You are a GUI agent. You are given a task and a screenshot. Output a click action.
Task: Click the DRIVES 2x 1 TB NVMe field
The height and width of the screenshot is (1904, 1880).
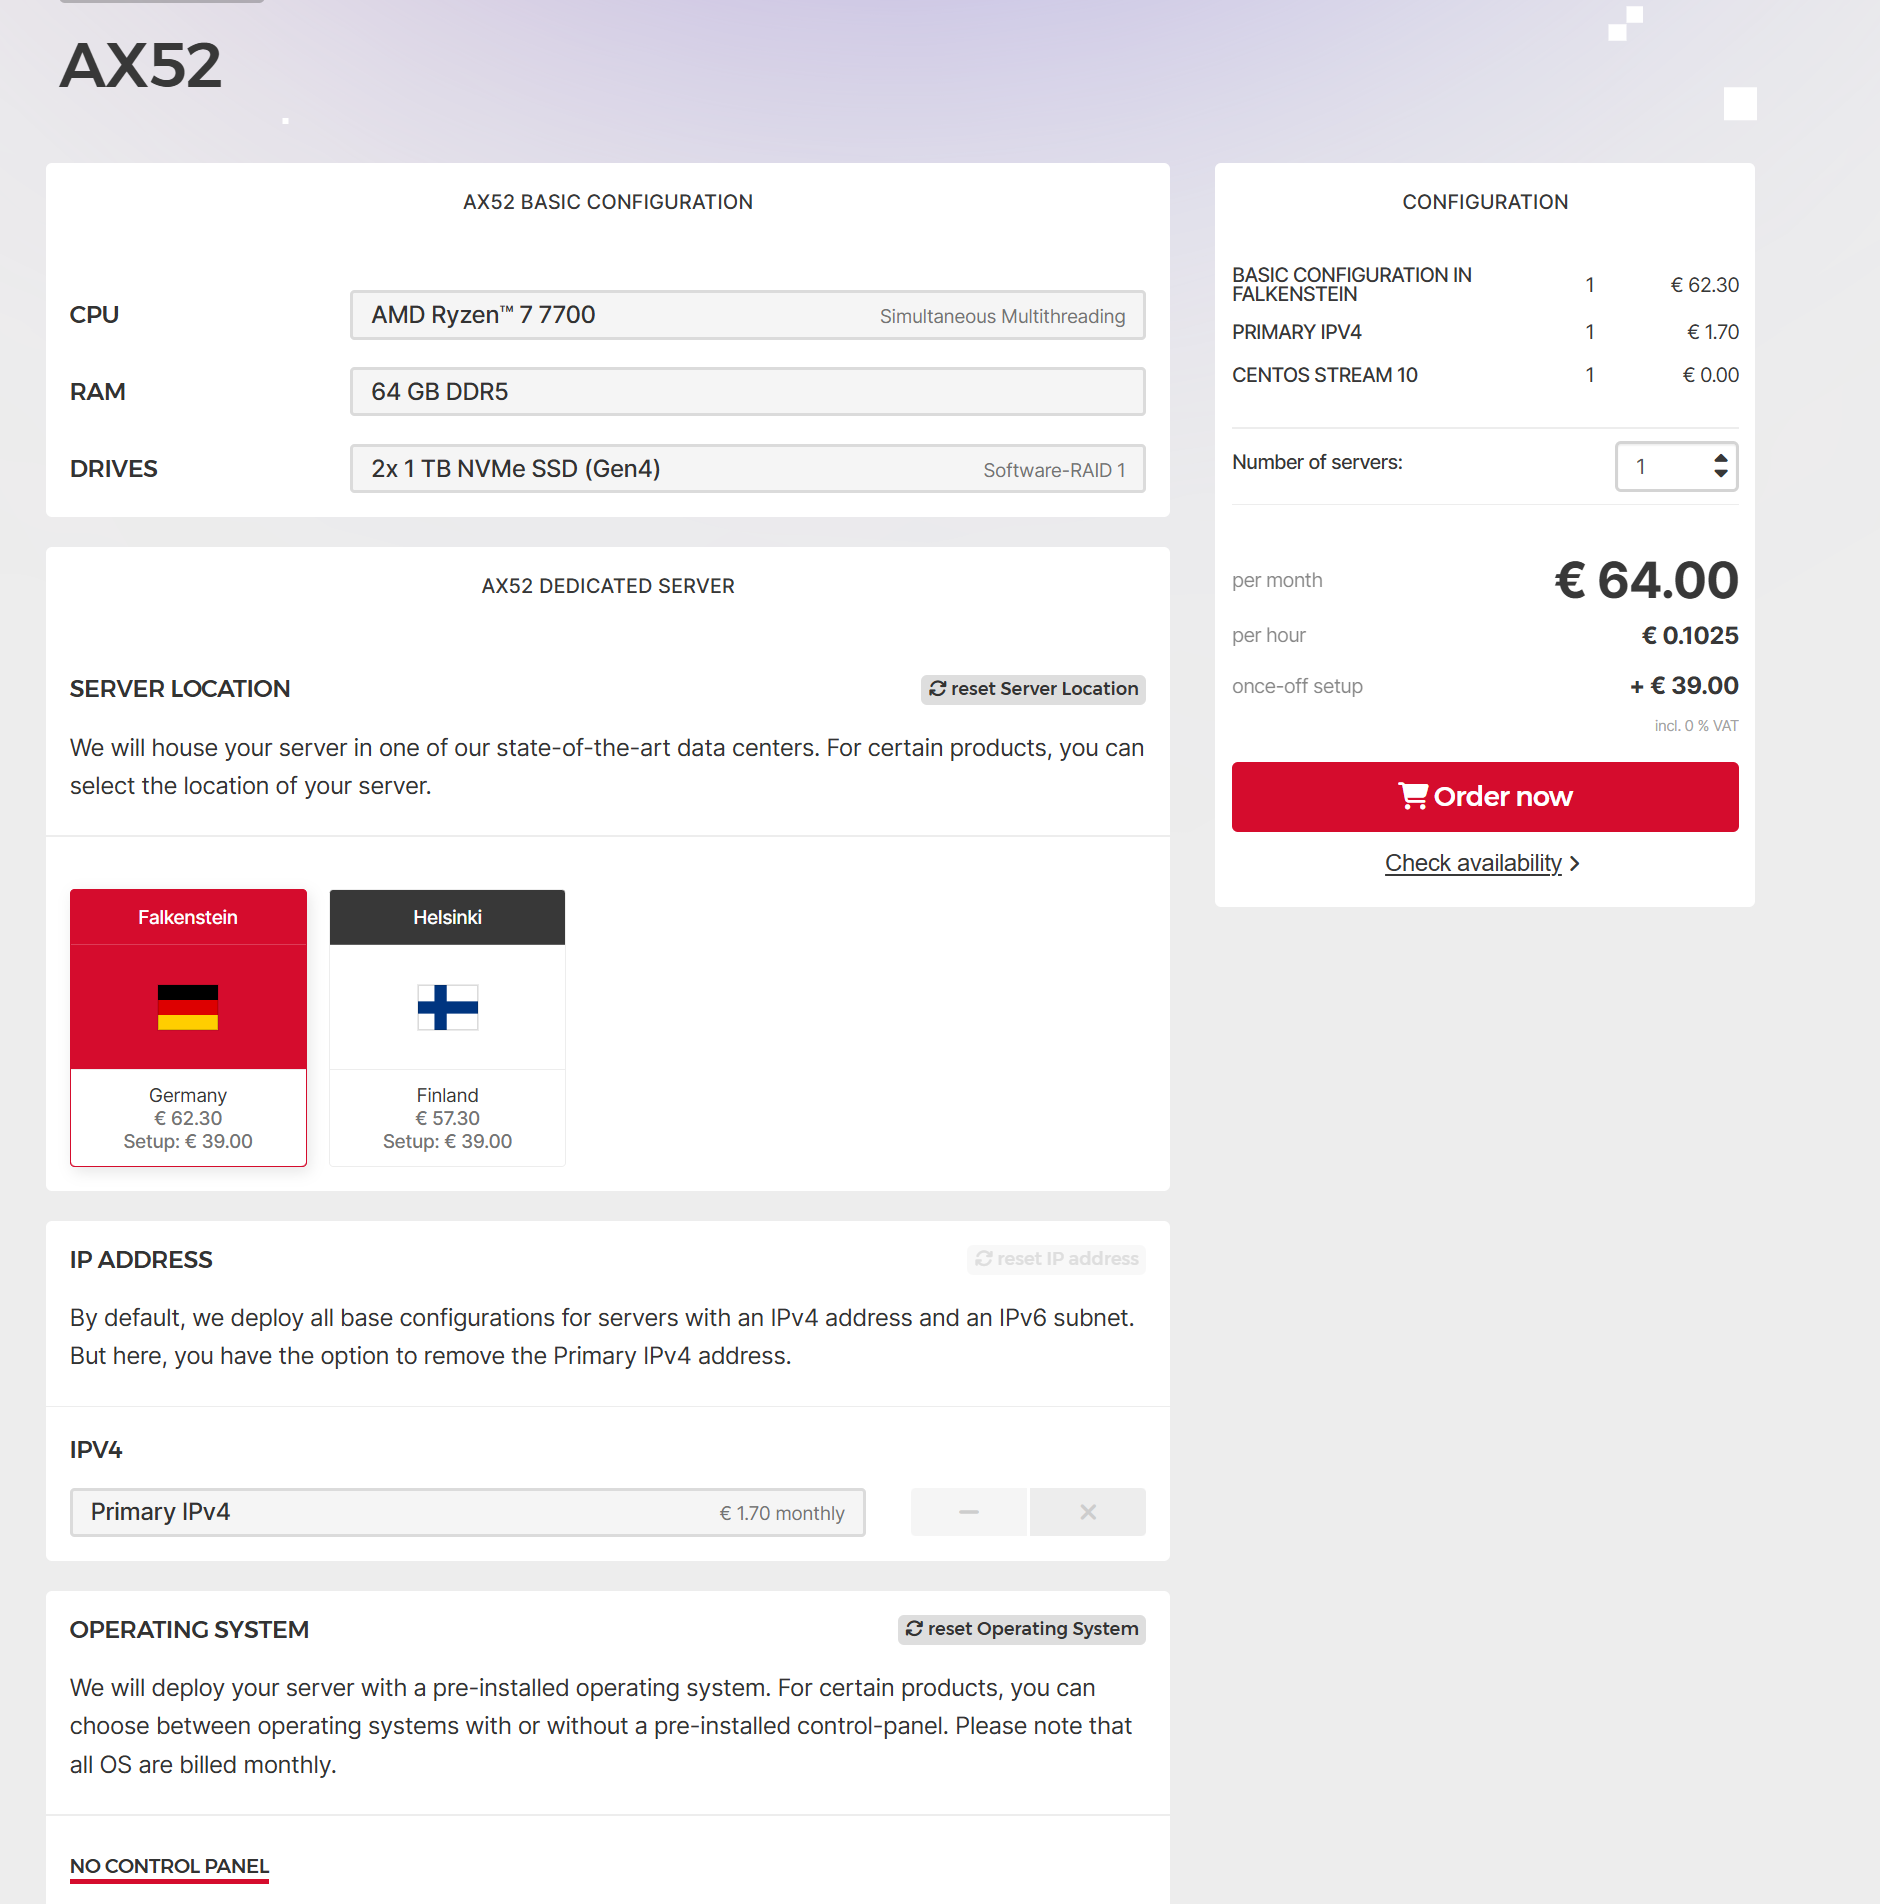point(748,469)
